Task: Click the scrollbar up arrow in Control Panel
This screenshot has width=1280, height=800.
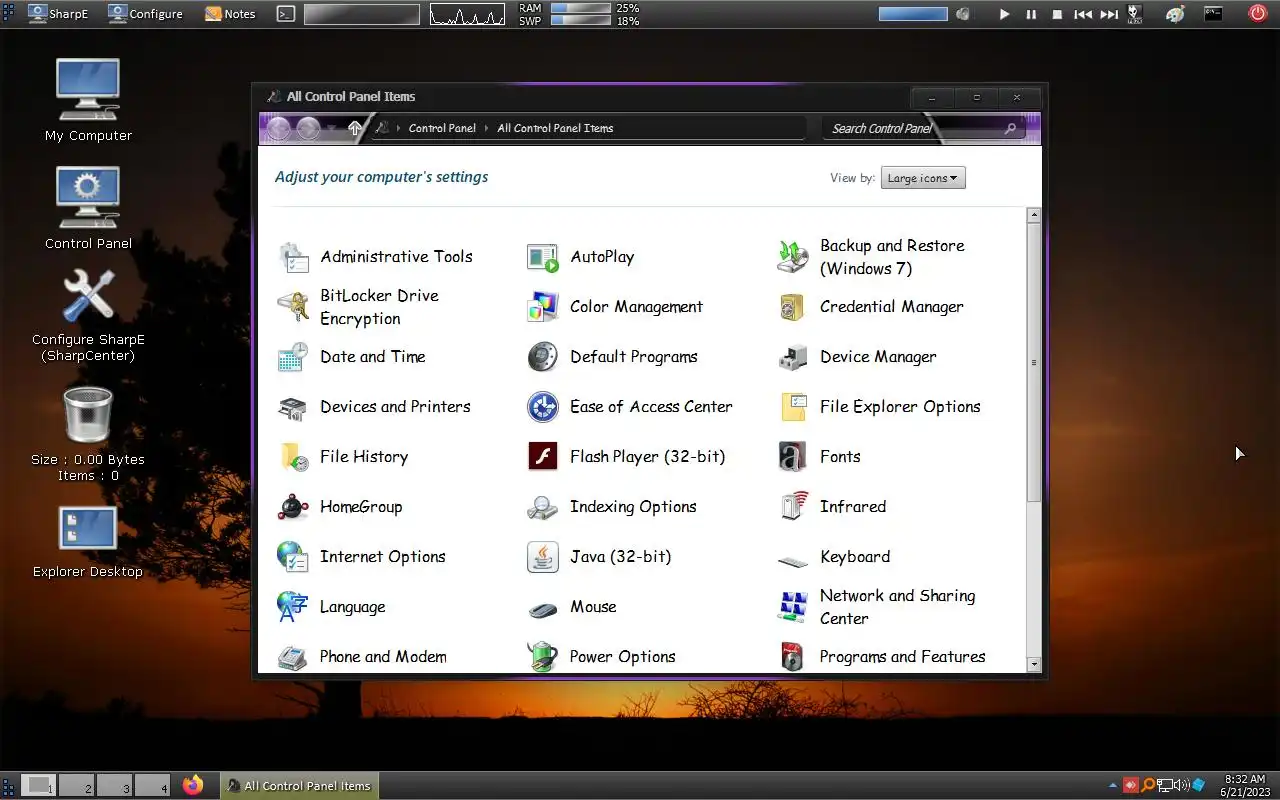Action: [1034, 215]
